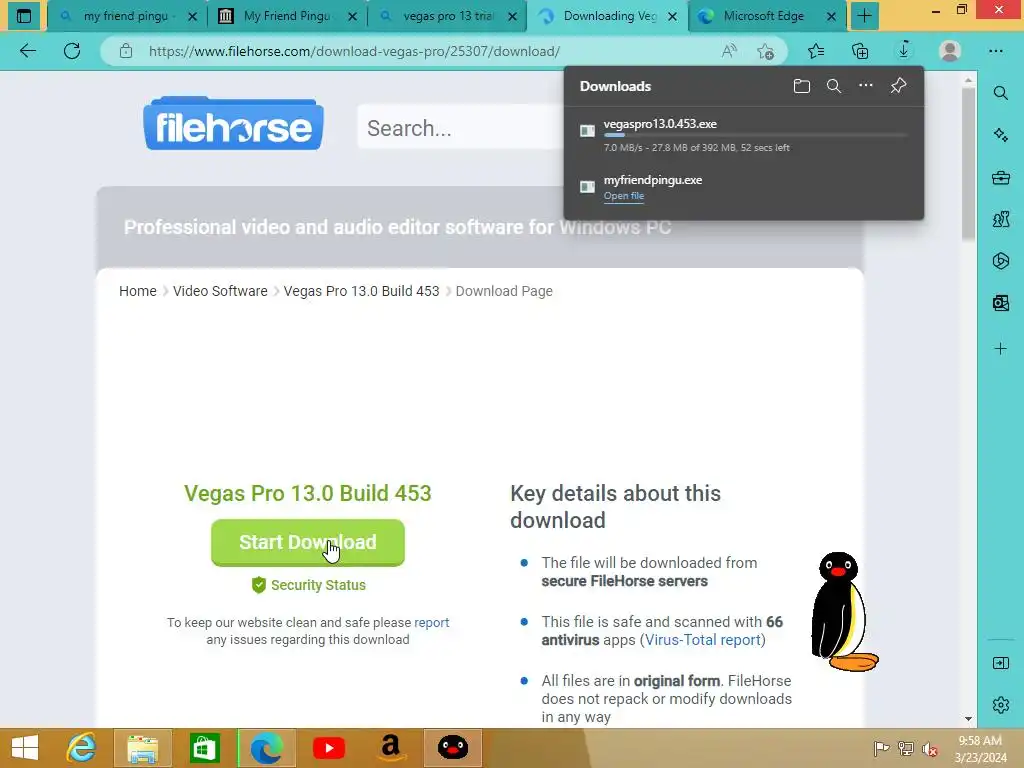Add this page to favorites
The height and width of the screenshot is (768, 1024).
click(765, 51)
